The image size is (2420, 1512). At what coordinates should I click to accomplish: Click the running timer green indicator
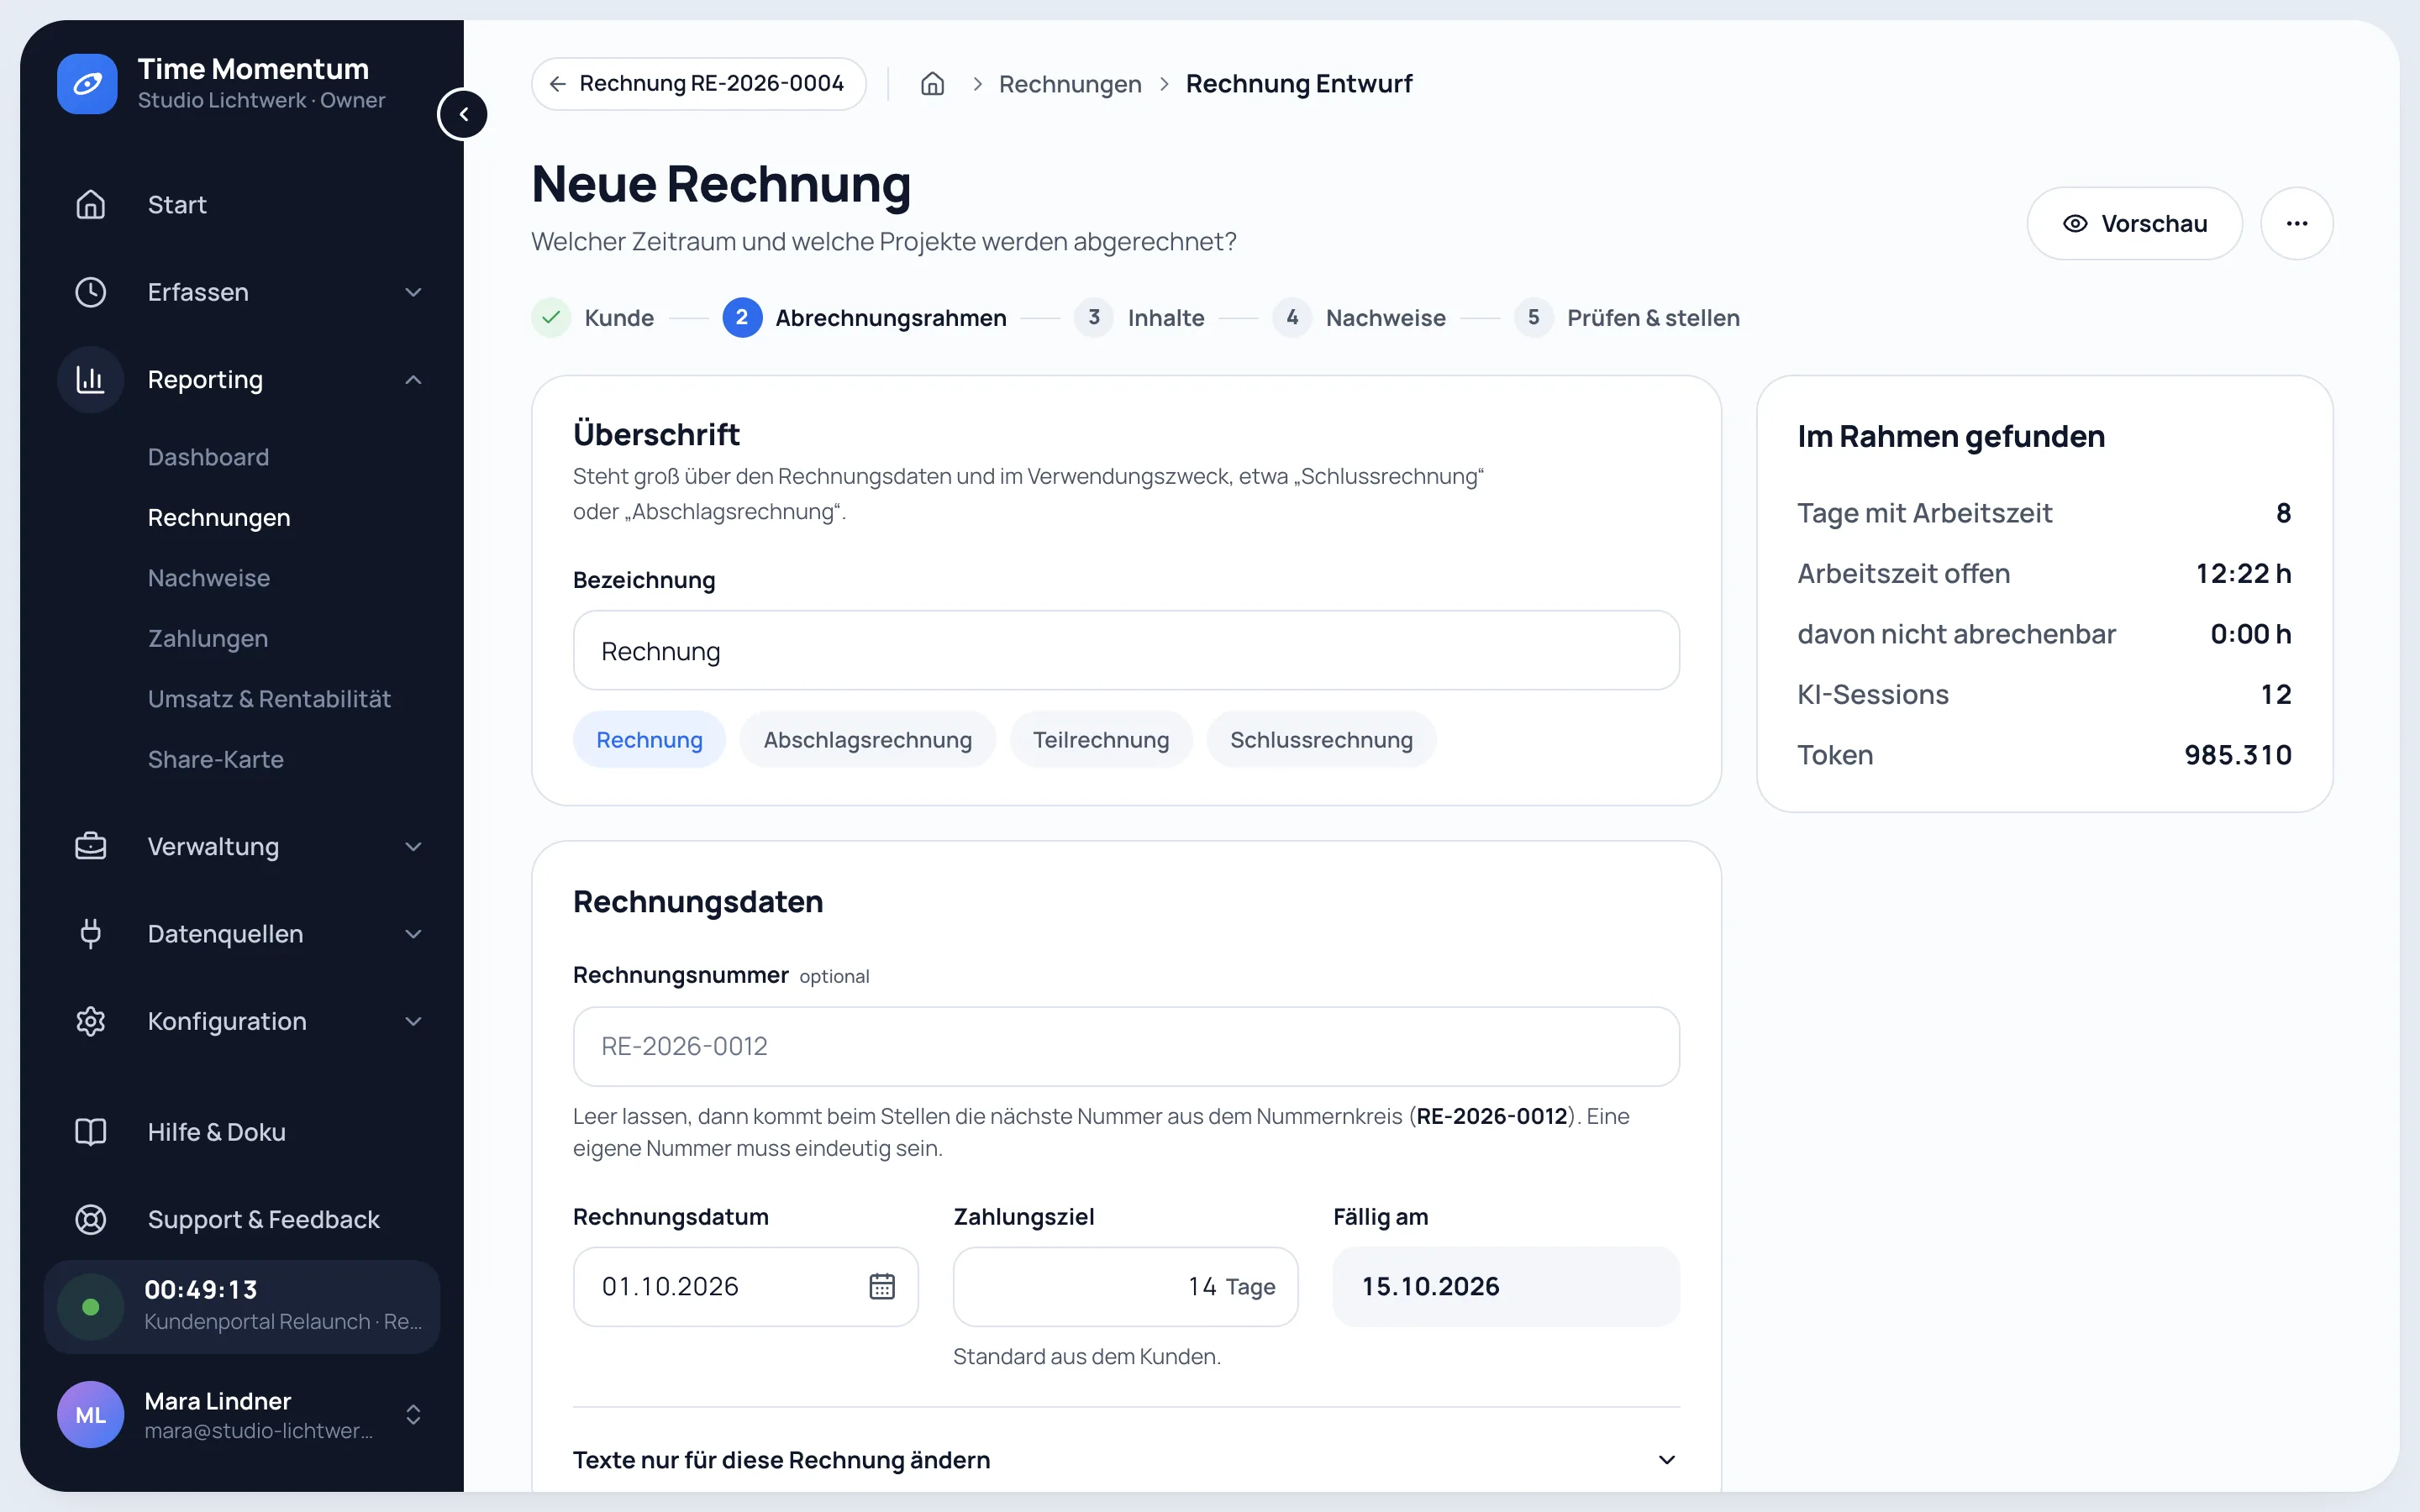tap(91, 1306)
